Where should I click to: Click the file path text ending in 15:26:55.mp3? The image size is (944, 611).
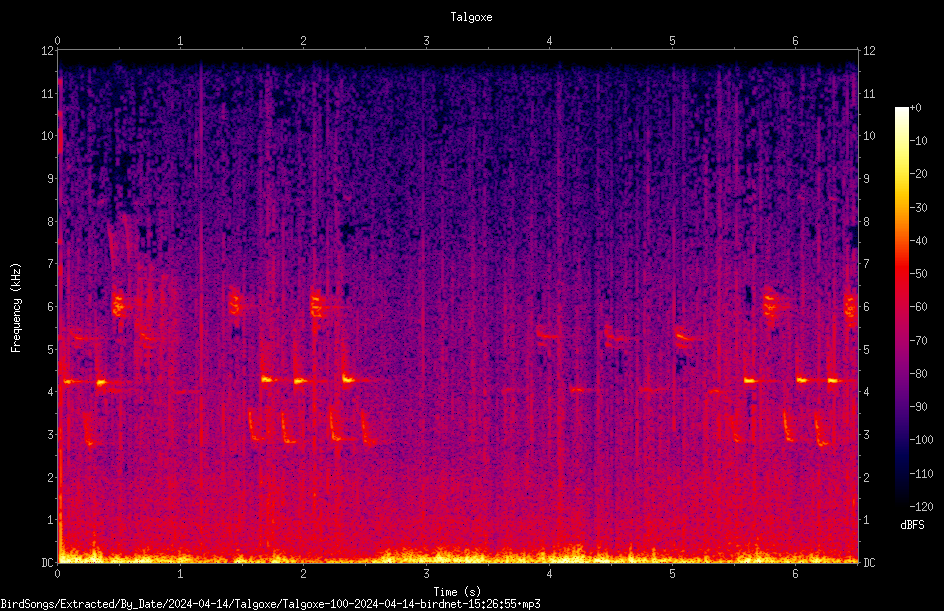click(x=270, y=604)
